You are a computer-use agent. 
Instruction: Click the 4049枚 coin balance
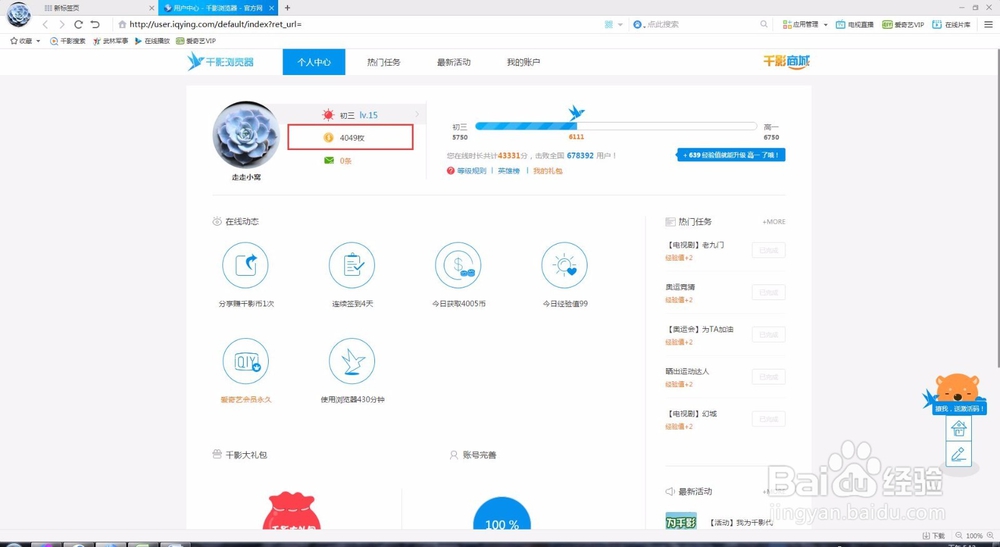(350, 137)
